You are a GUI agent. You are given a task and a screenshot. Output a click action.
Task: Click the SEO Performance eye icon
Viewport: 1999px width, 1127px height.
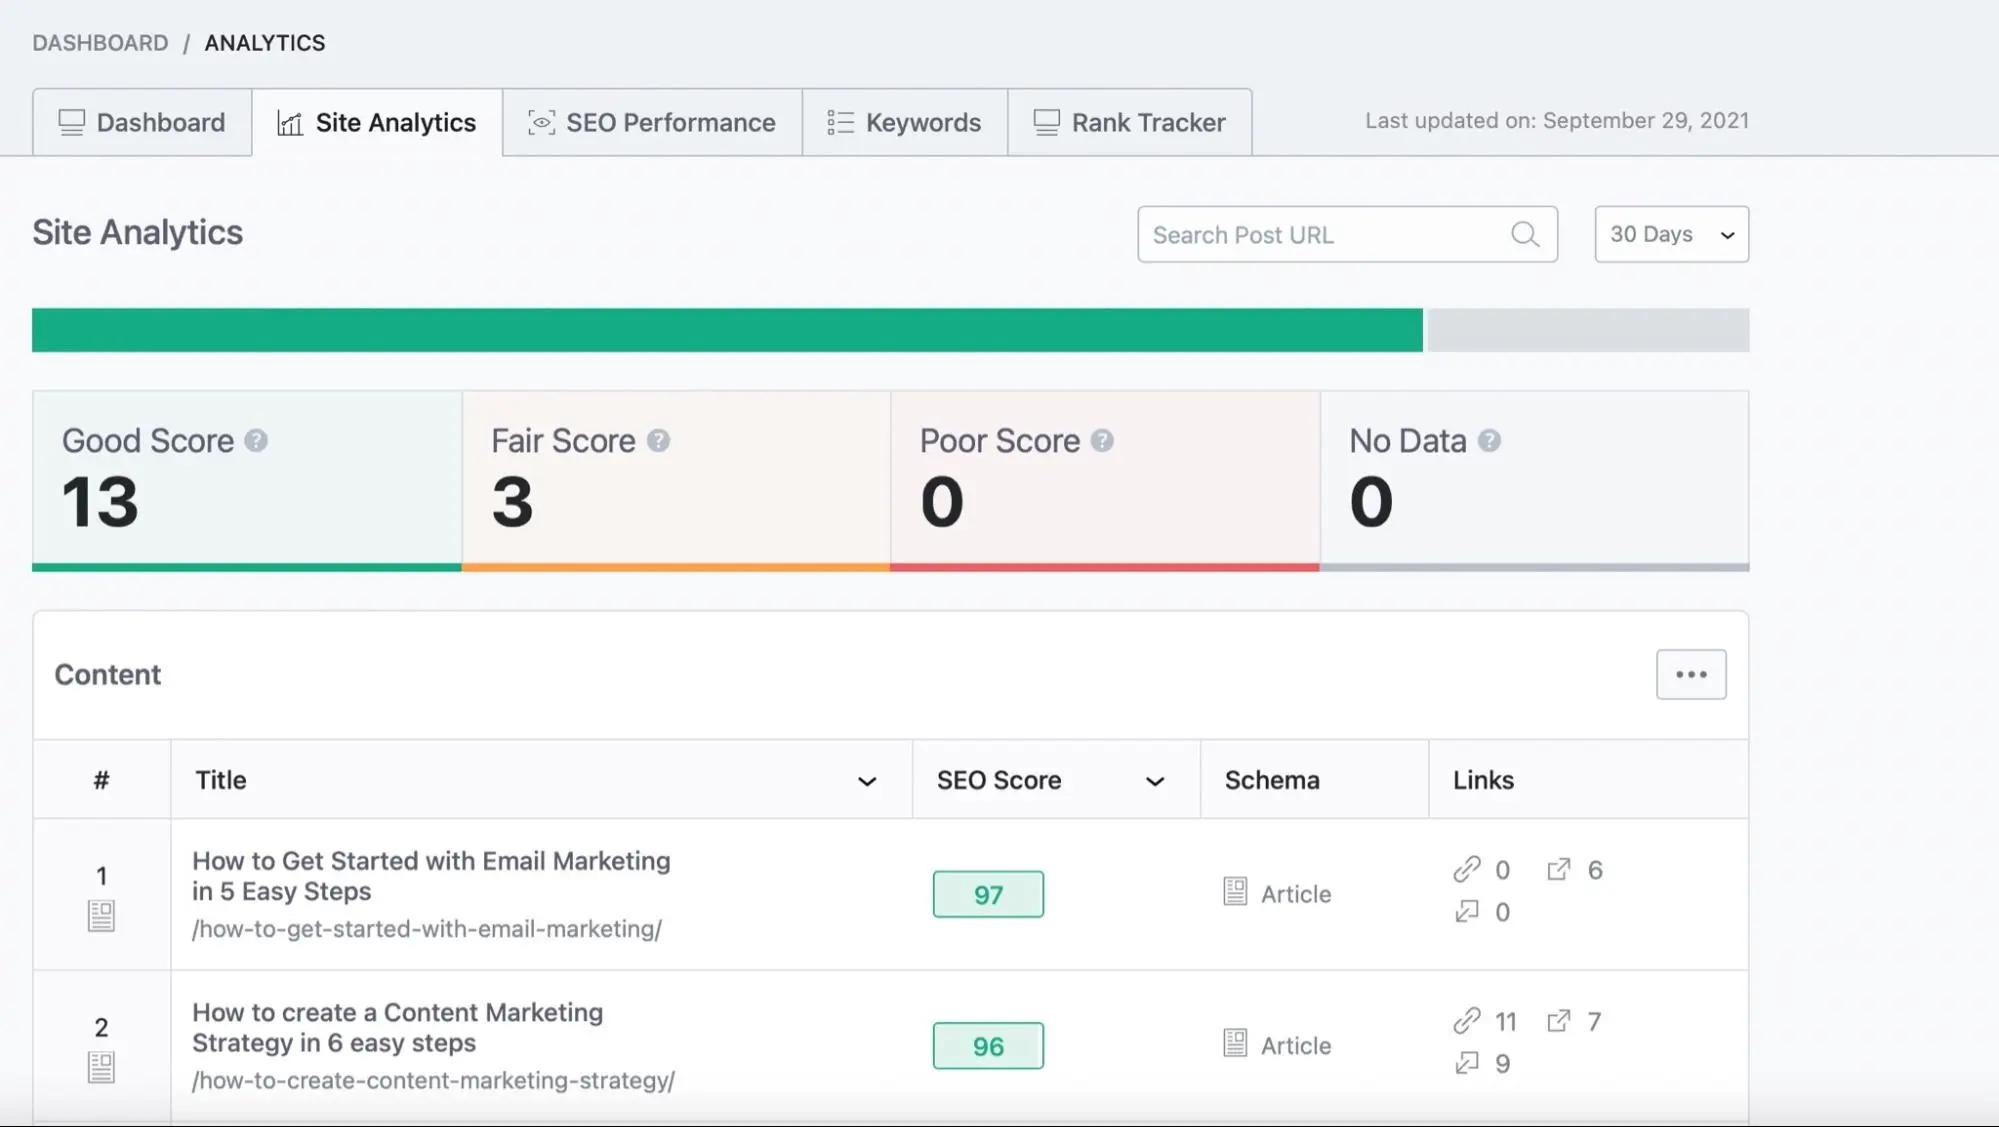[541, 122]
